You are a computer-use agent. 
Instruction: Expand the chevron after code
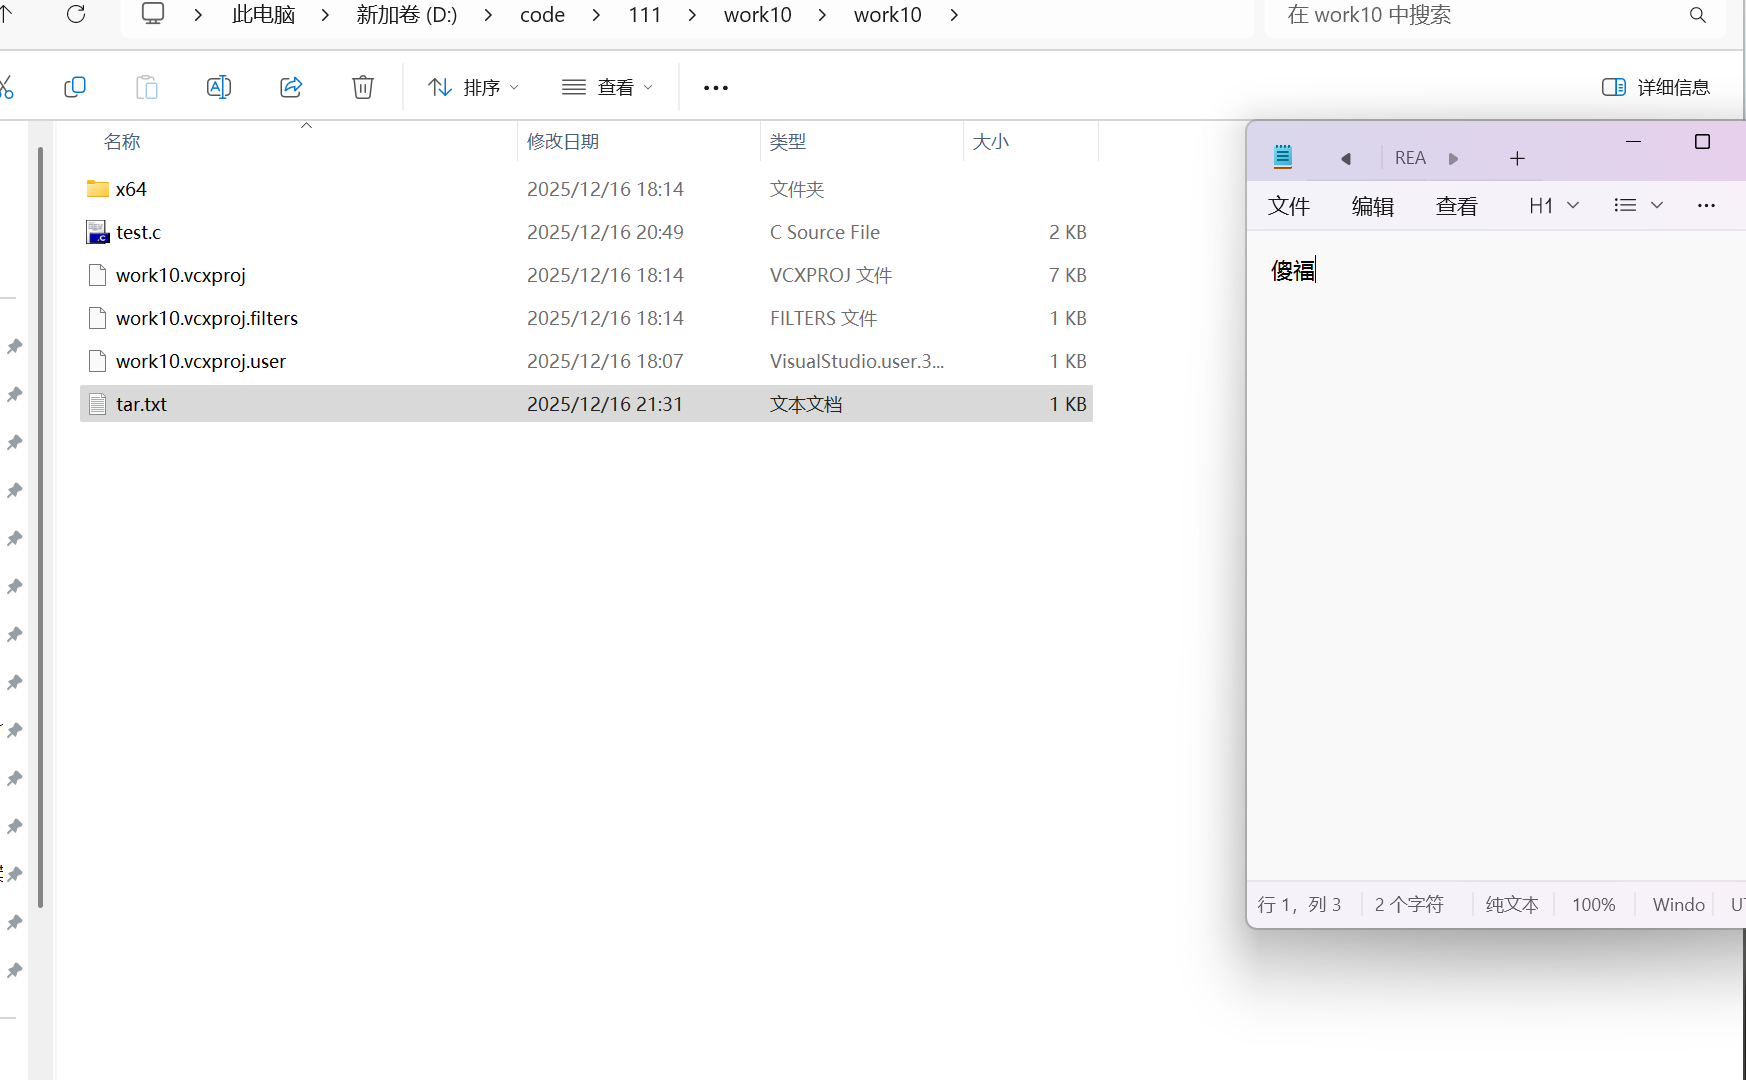[x=596, y=15]
